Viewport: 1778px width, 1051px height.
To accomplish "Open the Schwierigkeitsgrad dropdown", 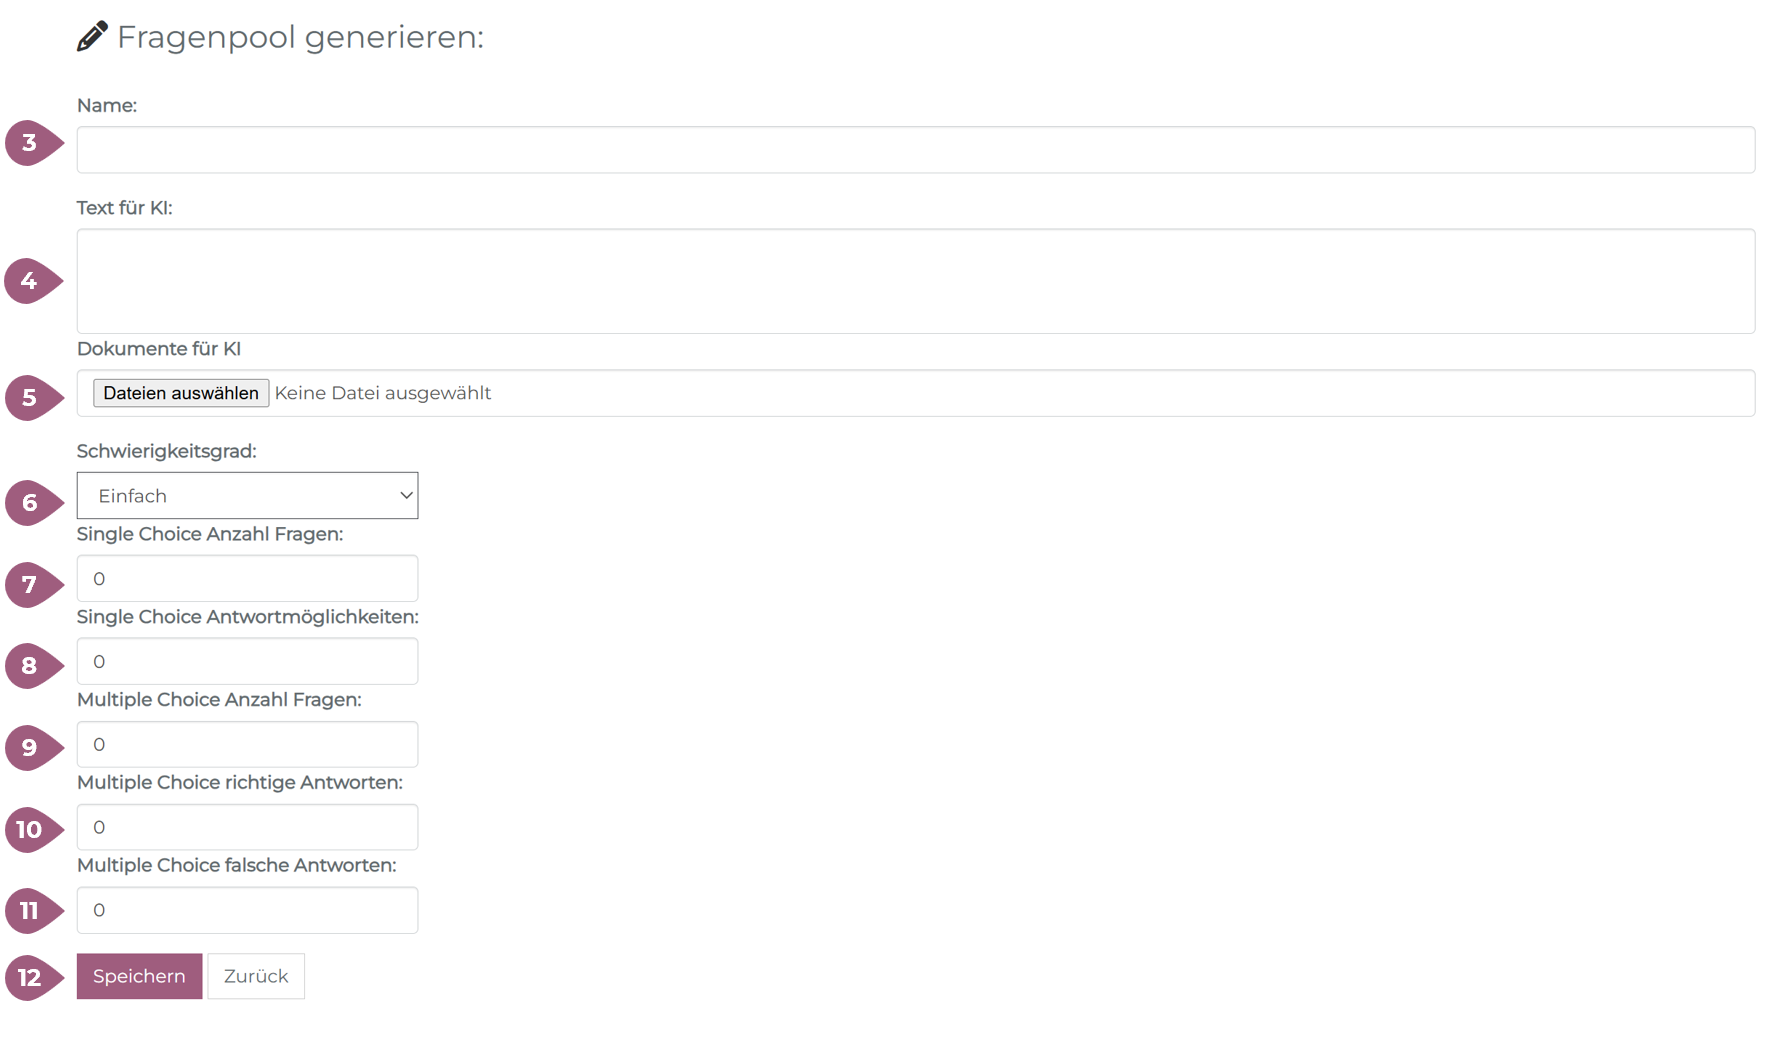I will pos(247,496).
